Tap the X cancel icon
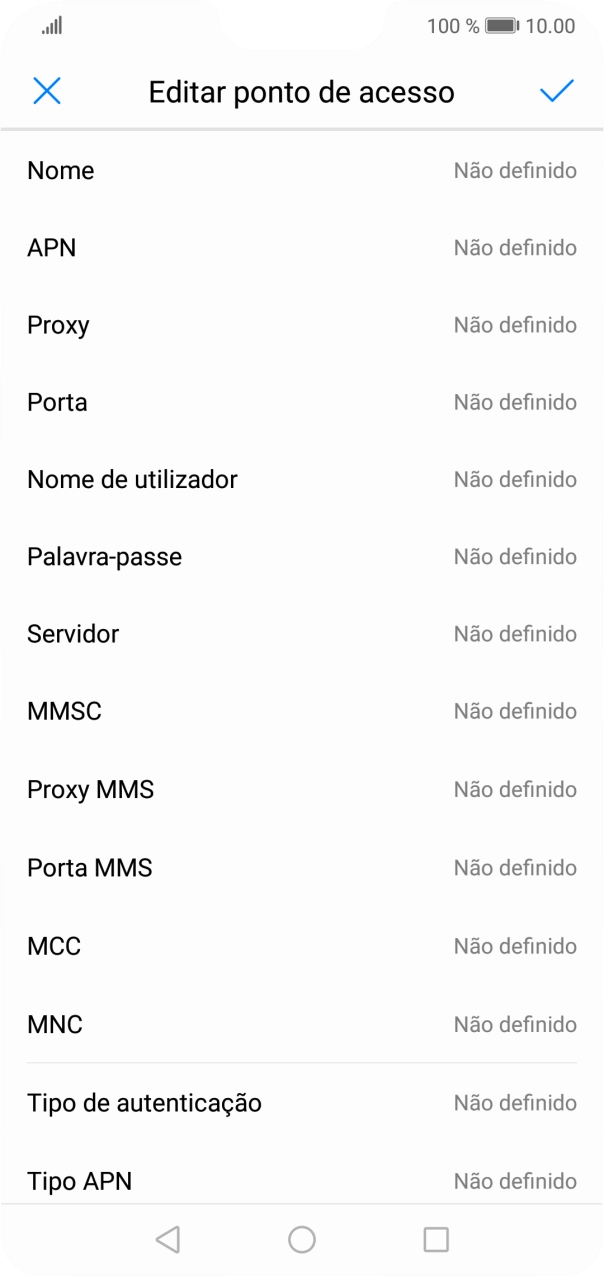Screen dimensions: 604x1276 pyautogui.click(x=47, y=92)
